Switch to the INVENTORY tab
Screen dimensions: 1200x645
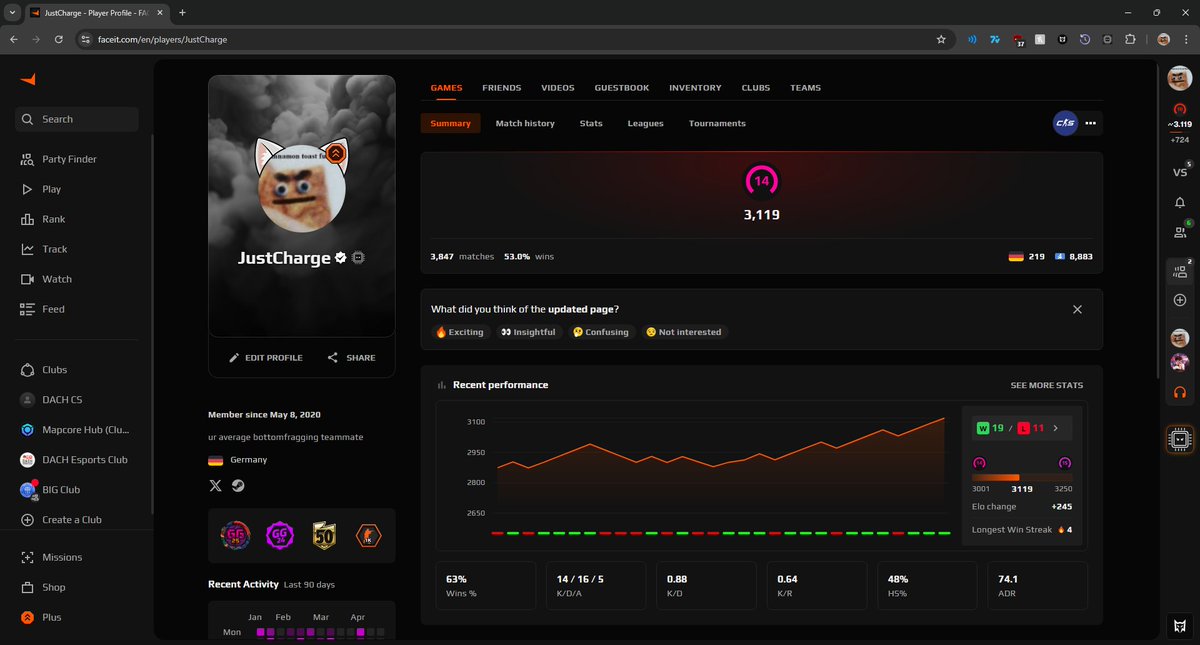click(x=695, y=88)
